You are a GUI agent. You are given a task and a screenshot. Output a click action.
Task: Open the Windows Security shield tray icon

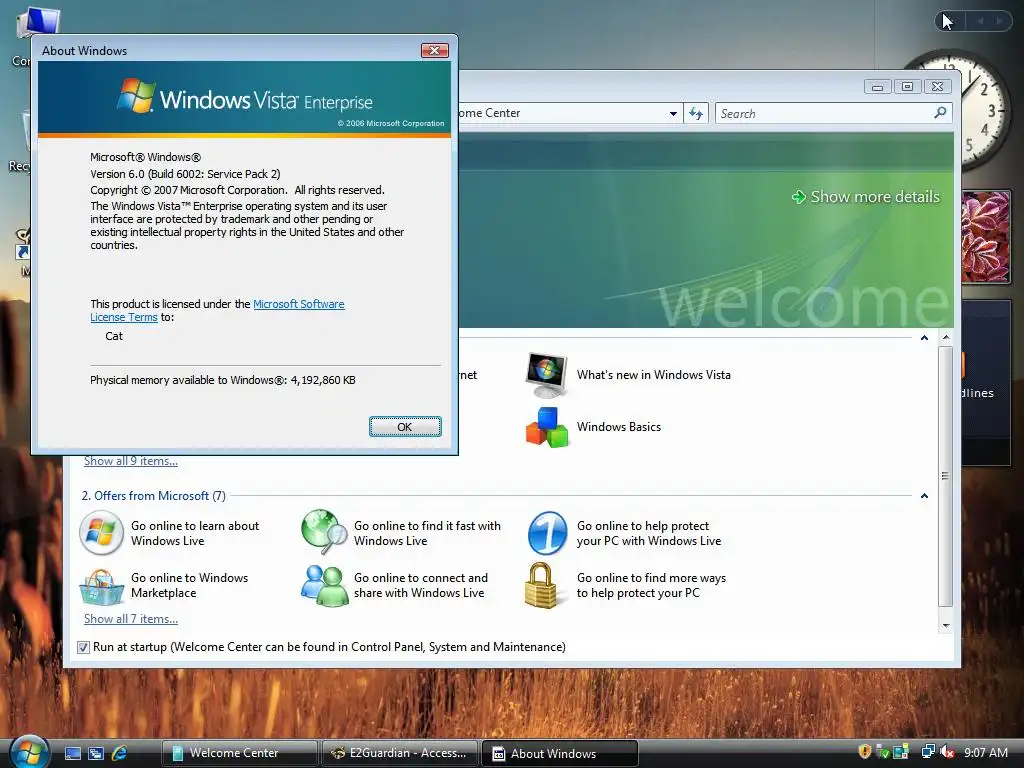point(865,752)
